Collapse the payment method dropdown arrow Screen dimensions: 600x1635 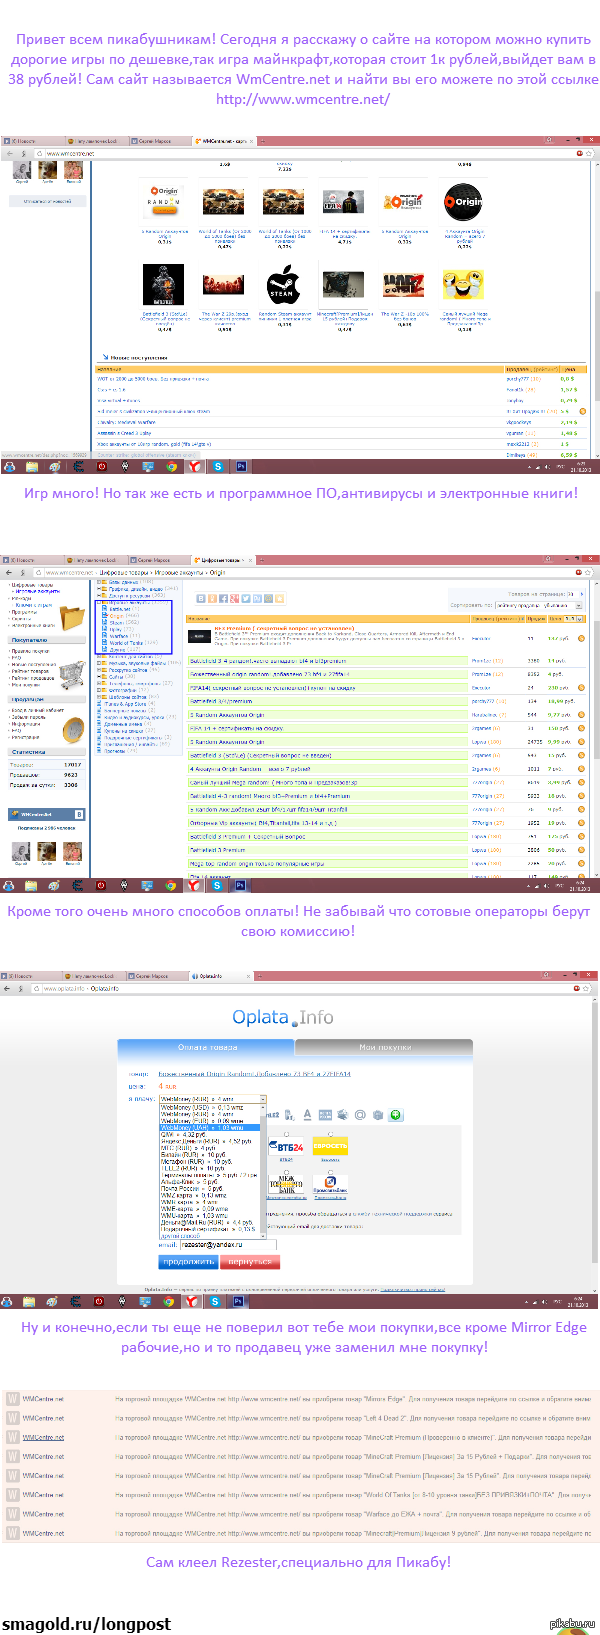(x=263, y=1099)
